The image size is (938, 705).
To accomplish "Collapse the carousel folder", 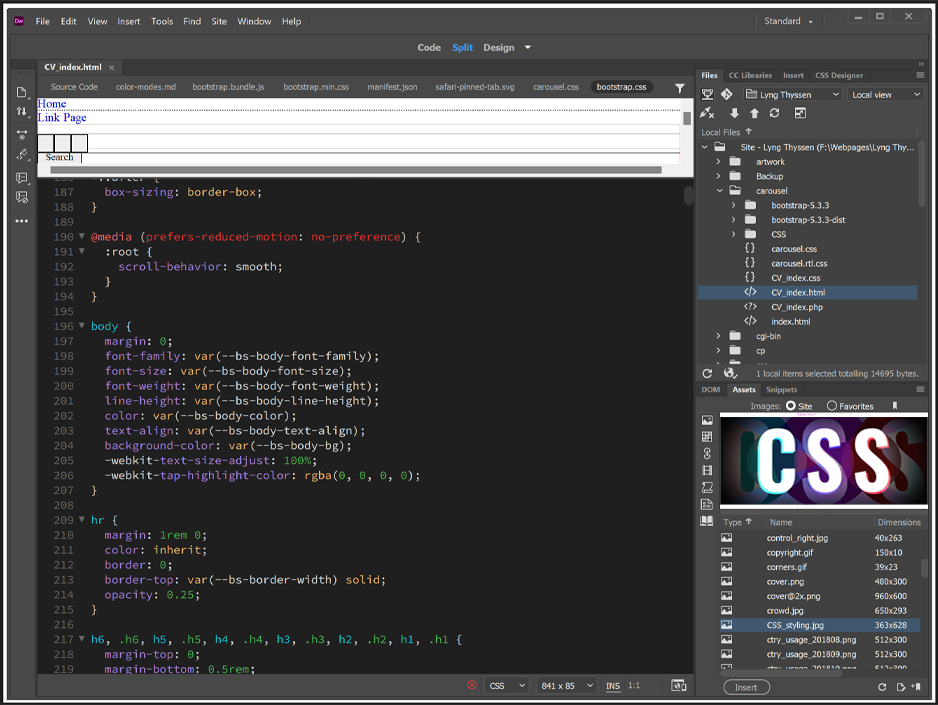I will pyautogui.click(x=718, y=191).
